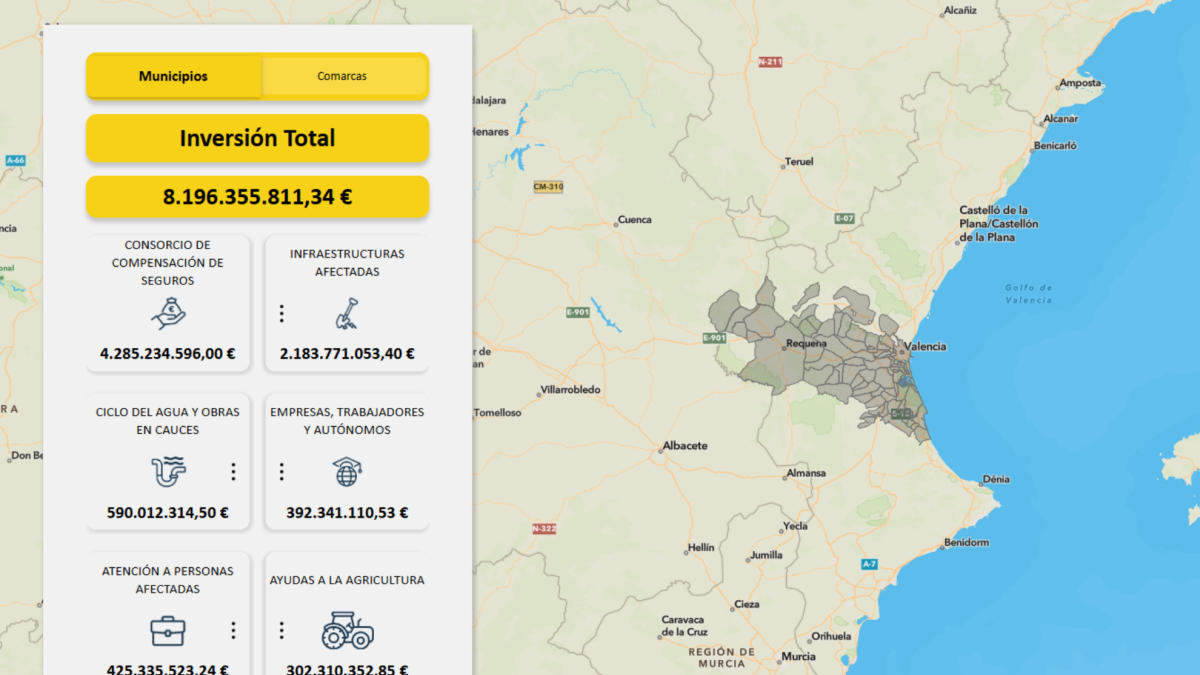Click the Inversión Total yellow button
This screenshot has width=1200, height=675.
pos(257,138)
